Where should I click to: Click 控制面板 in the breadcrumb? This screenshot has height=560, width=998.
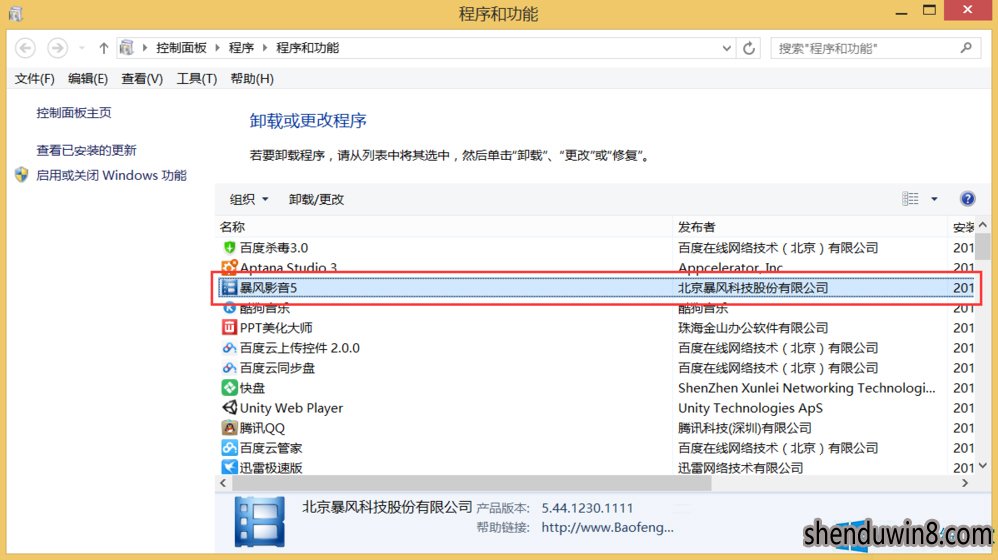pos(181,48)
